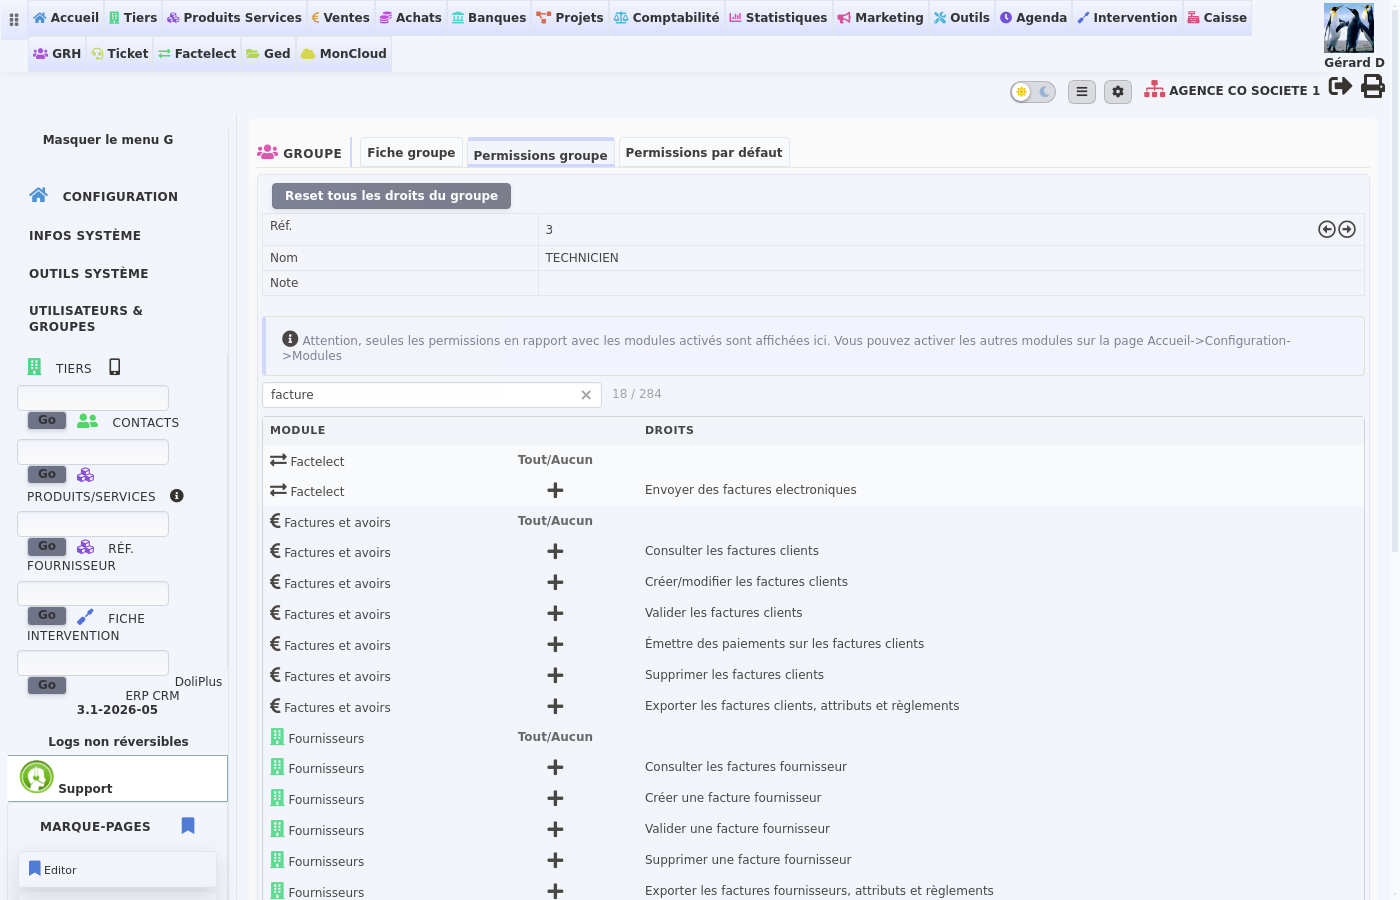
Task: Click the MARQUE-PAGES bookmark icon
Action: point(188,826)
